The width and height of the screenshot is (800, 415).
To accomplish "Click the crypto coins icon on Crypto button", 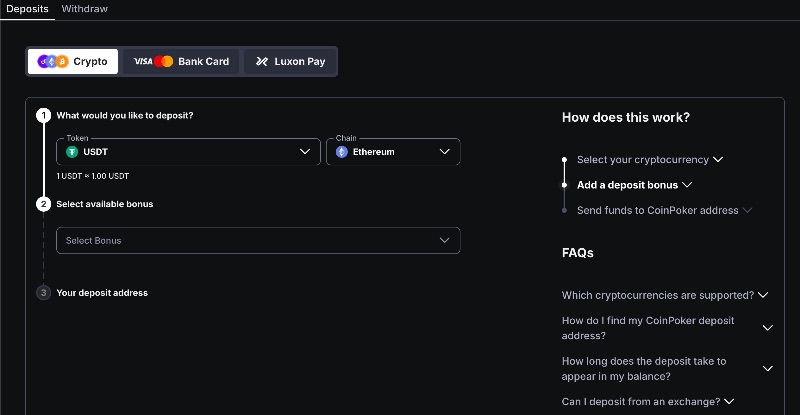I will click(53, 62).
